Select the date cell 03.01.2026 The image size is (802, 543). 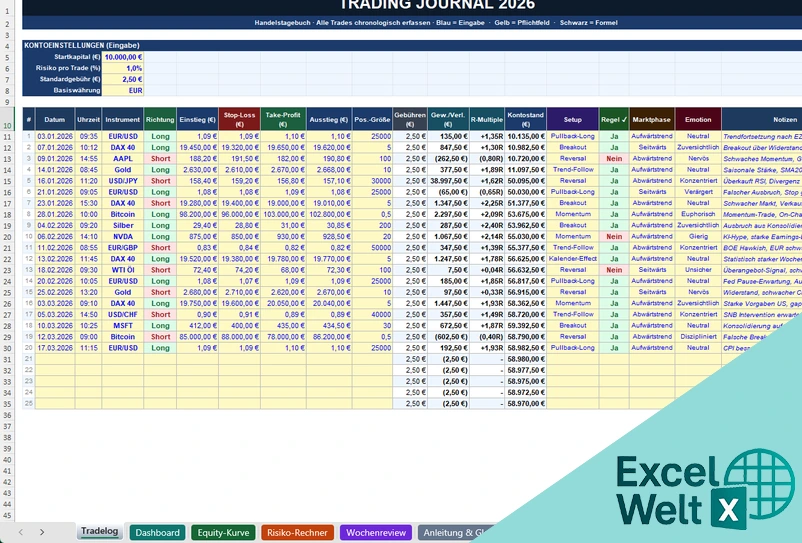(55, 137)
